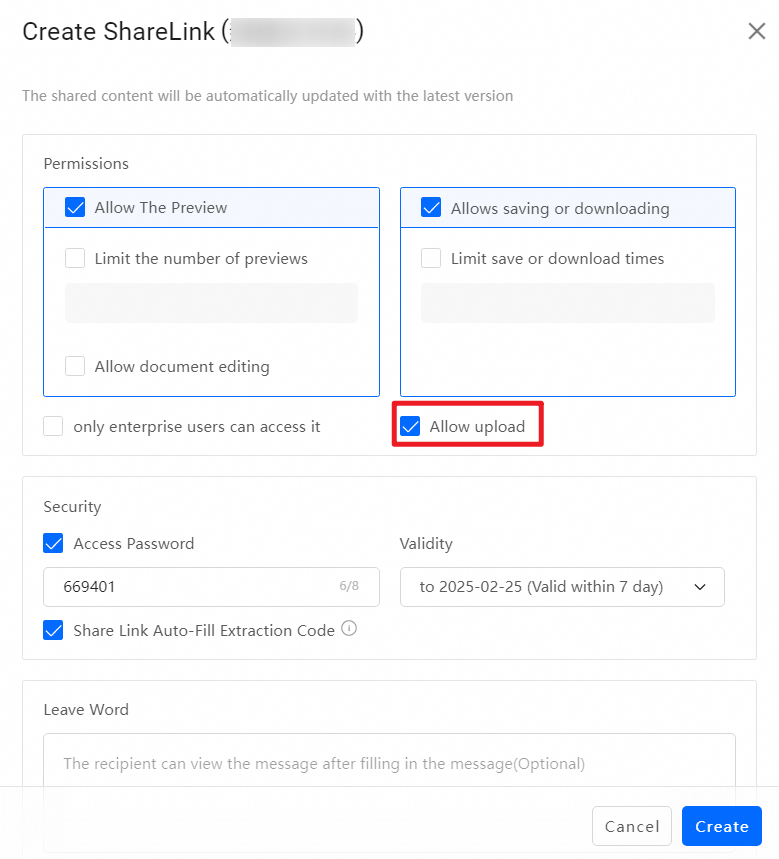Uncheck Share Link Auto-Fill Extraction Code

[53, 630]
